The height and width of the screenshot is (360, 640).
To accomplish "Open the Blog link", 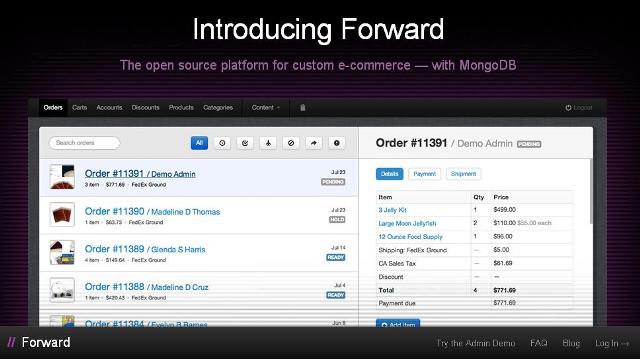I will click(571, 343).
